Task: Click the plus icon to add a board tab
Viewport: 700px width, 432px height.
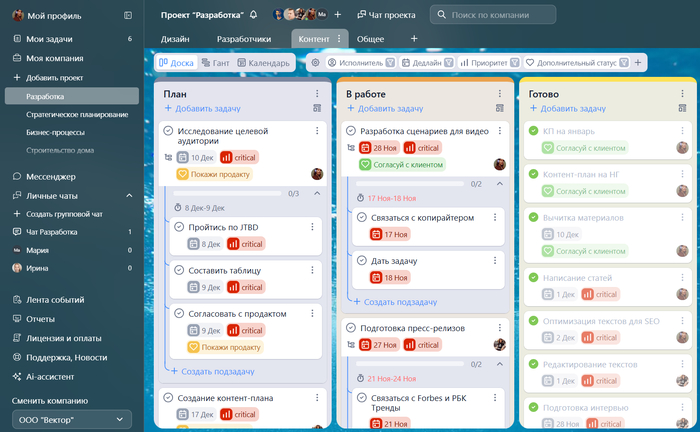Action: point(414,39)
